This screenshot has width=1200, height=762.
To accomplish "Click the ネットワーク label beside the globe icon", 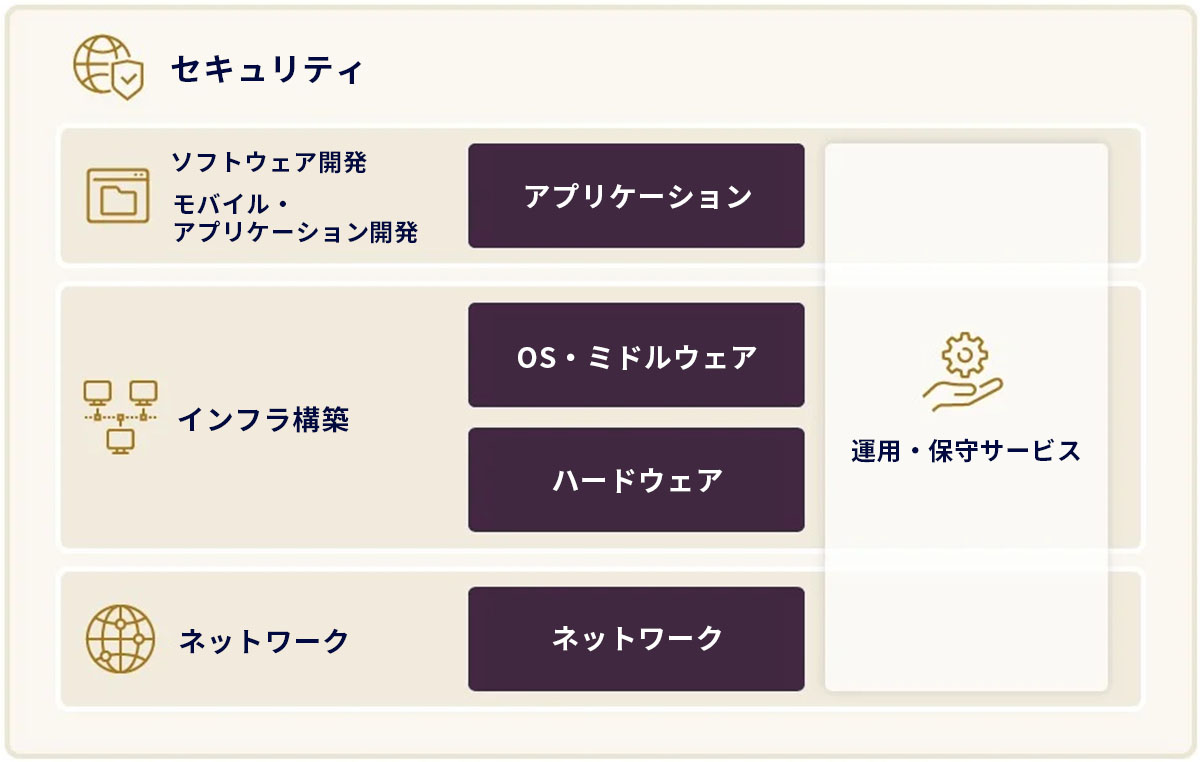I will 264,641.
